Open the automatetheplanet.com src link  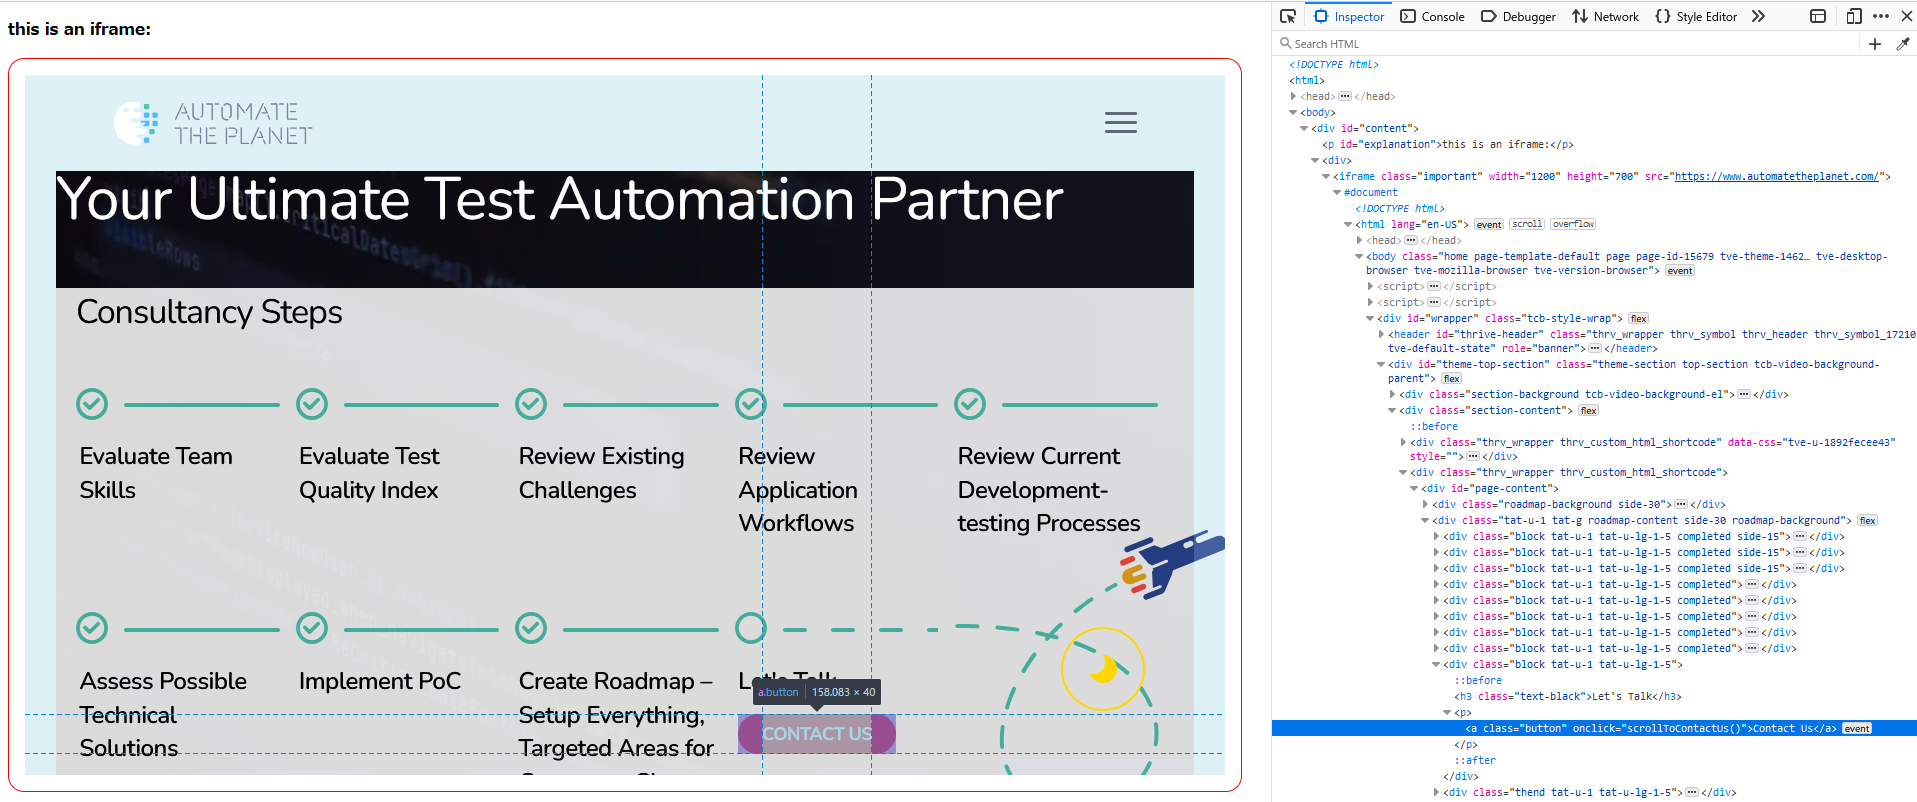pos(1776,176)
